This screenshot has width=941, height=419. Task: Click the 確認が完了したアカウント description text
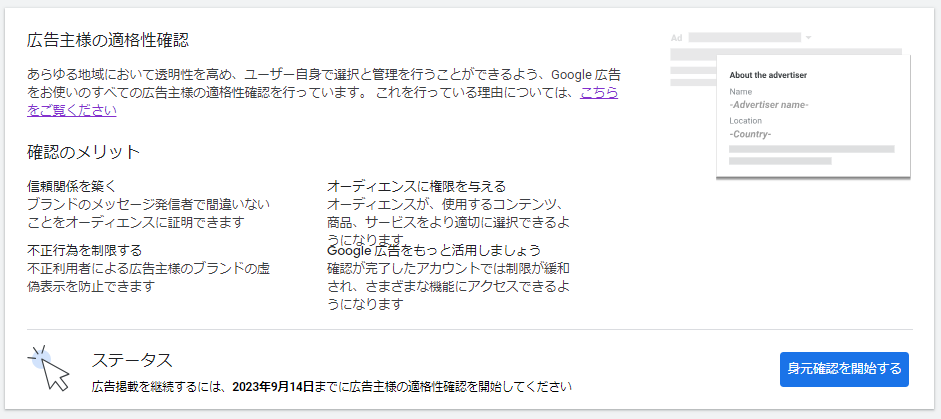tap(448, 285)
